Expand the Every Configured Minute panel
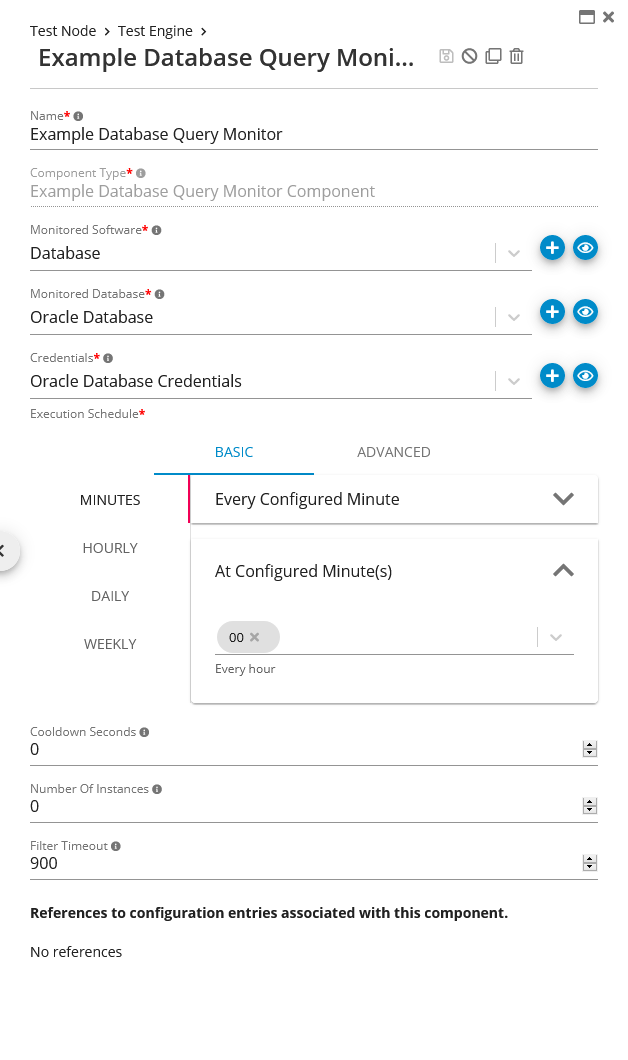 [563, 499]
